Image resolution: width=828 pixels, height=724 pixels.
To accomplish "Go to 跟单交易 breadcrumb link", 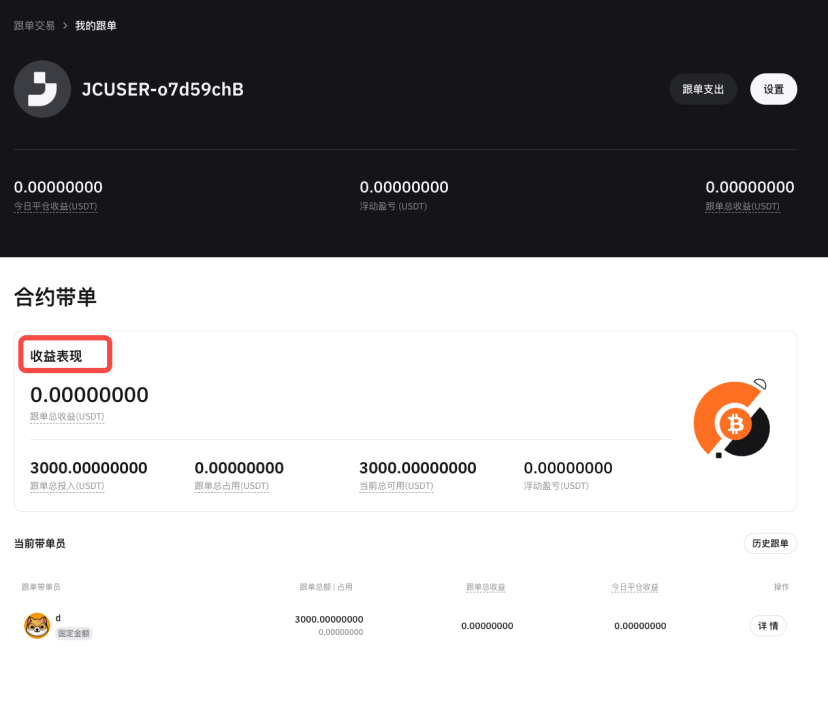I will pyautogui.click(x=35, y=25).
